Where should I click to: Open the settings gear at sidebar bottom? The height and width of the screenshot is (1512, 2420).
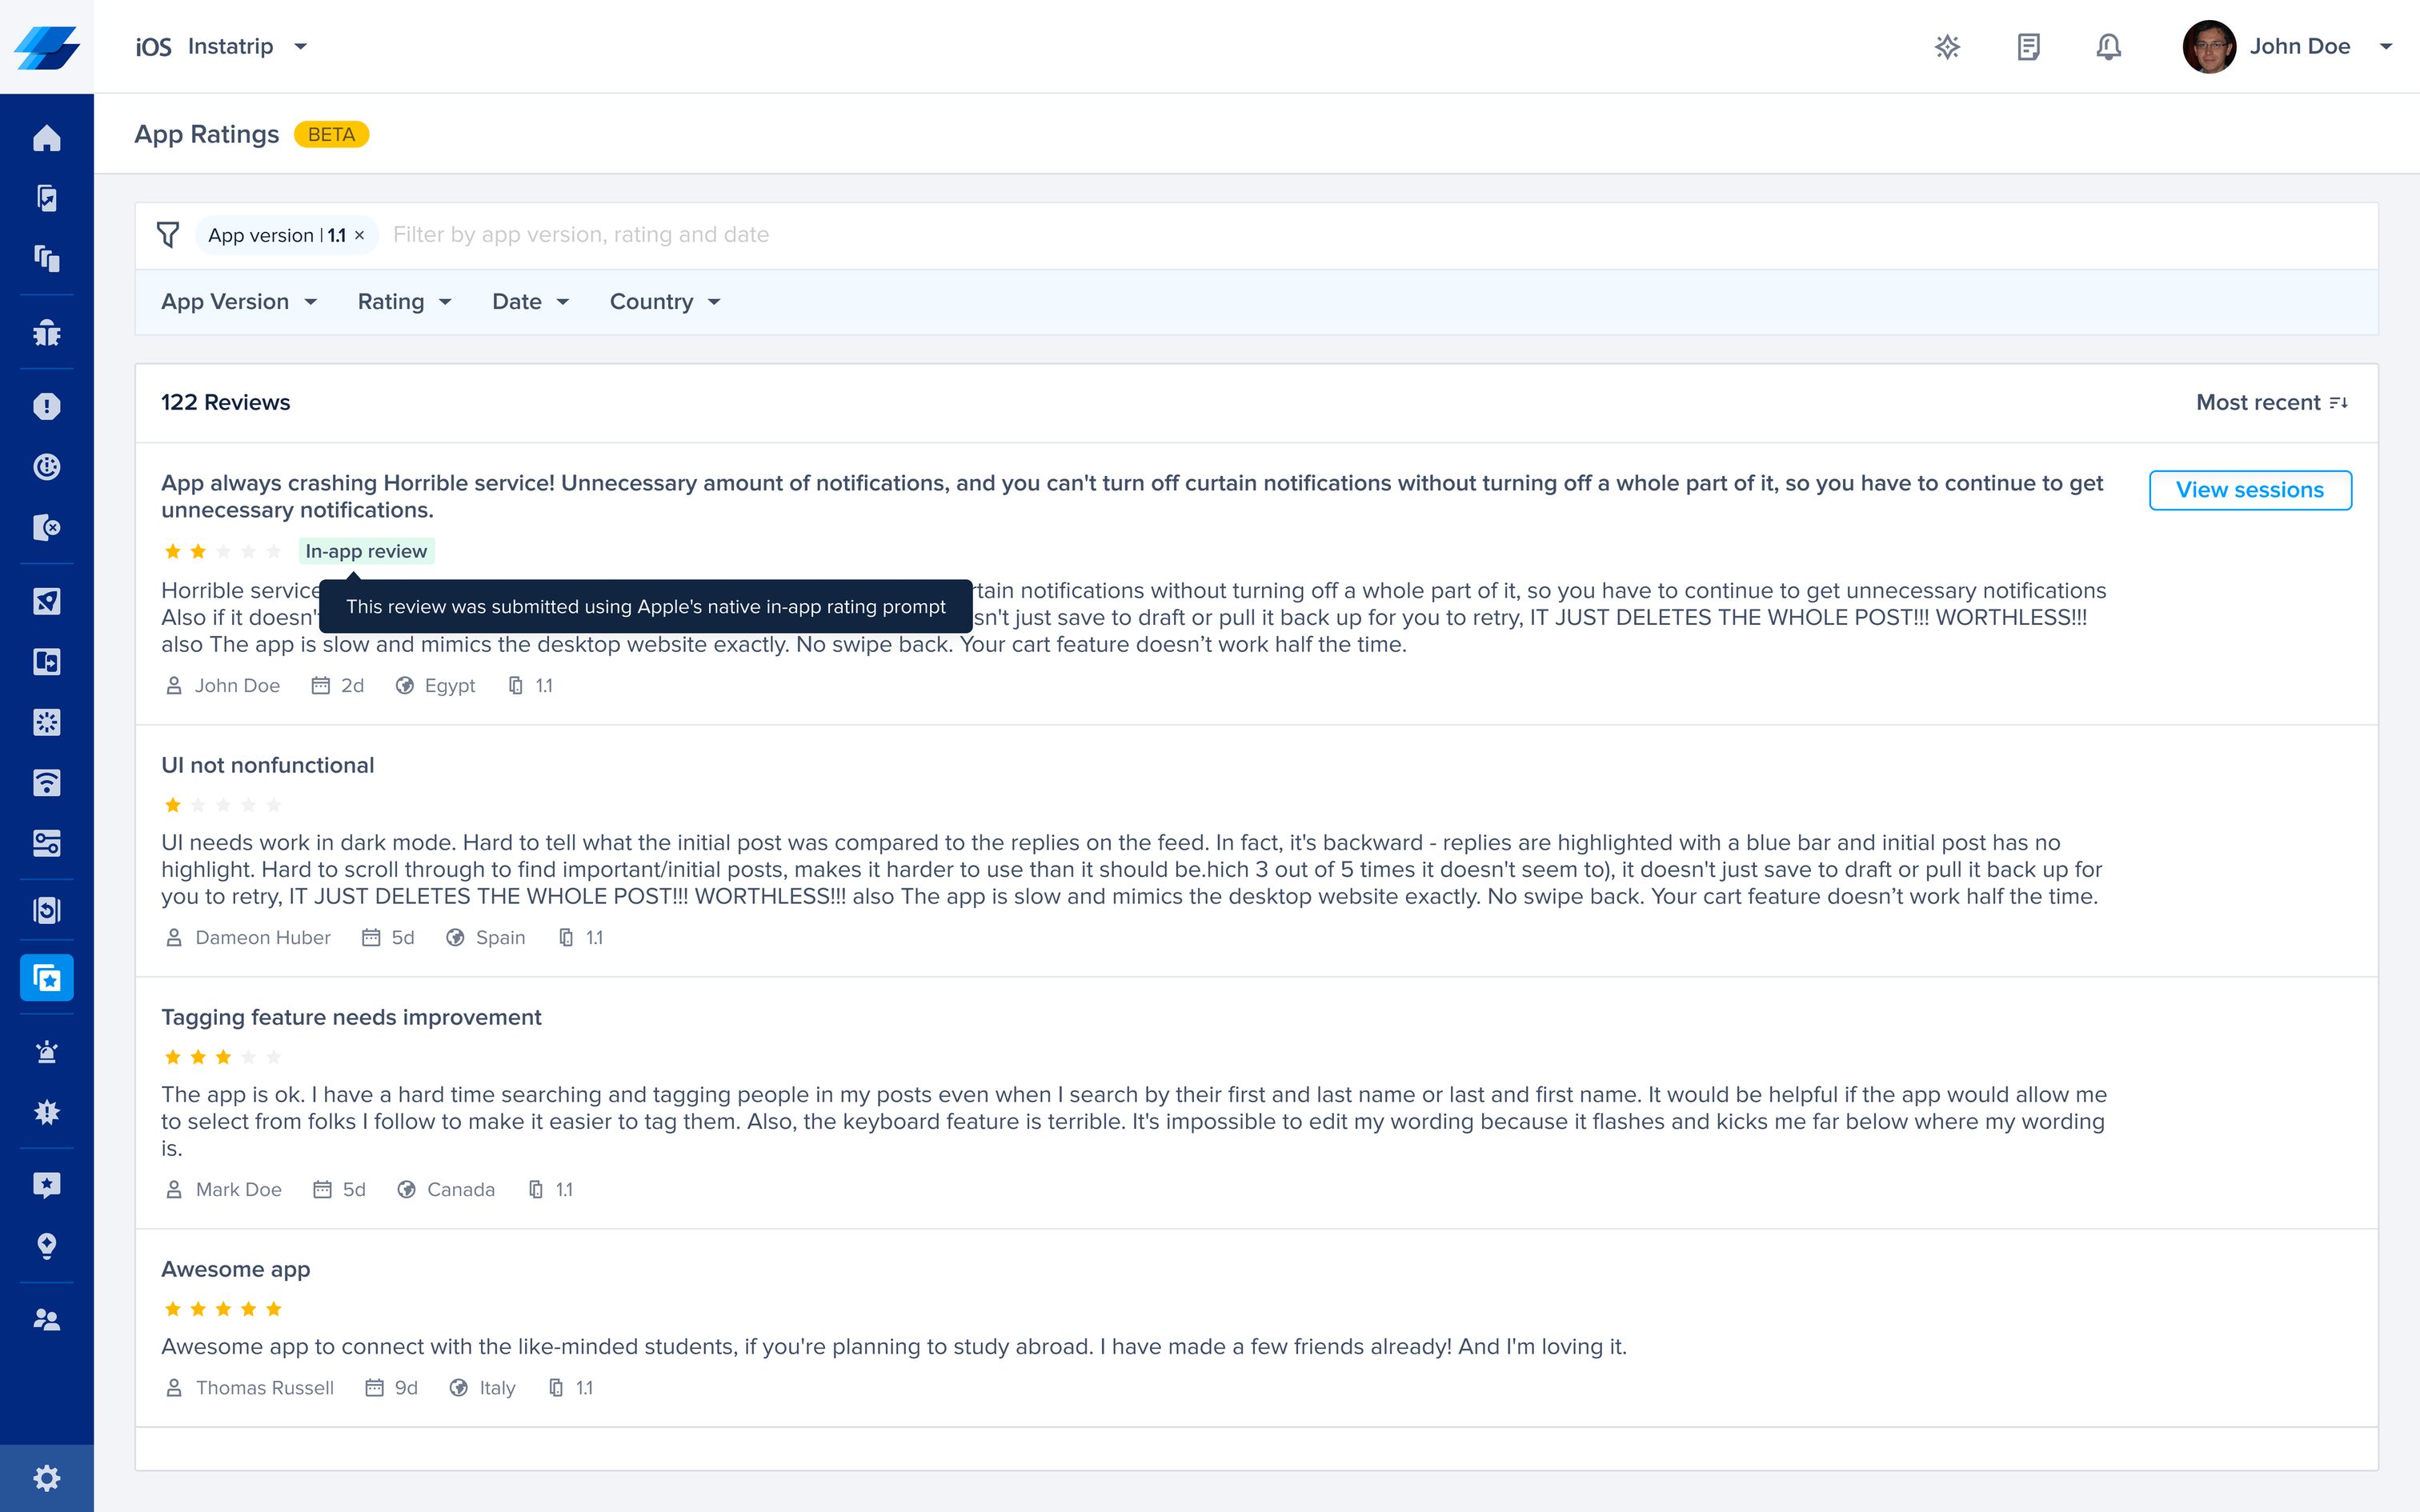pyautogui.click(x=46, y=1477)
